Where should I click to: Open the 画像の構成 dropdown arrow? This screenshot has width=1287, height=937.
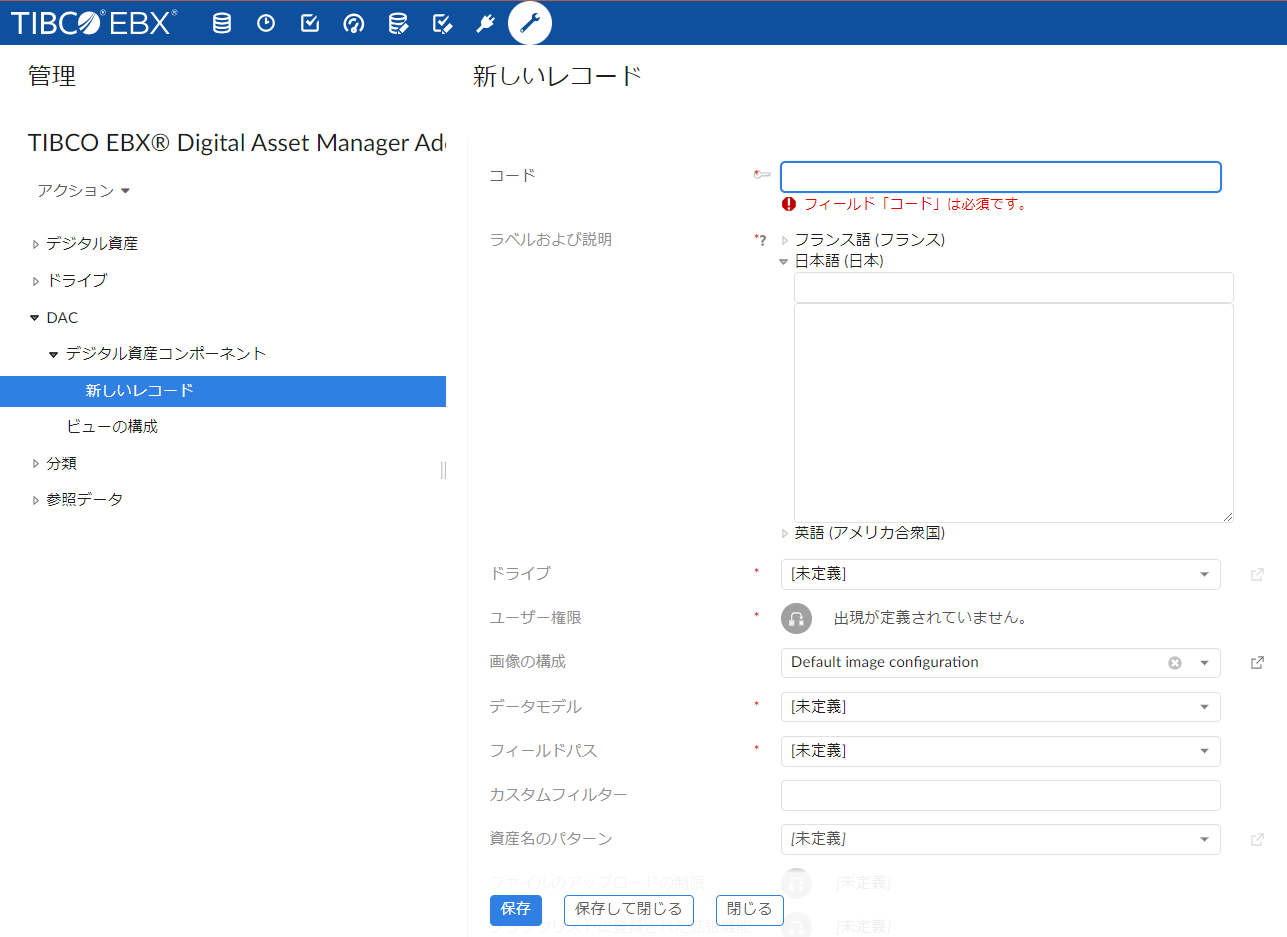[1204, 663]
